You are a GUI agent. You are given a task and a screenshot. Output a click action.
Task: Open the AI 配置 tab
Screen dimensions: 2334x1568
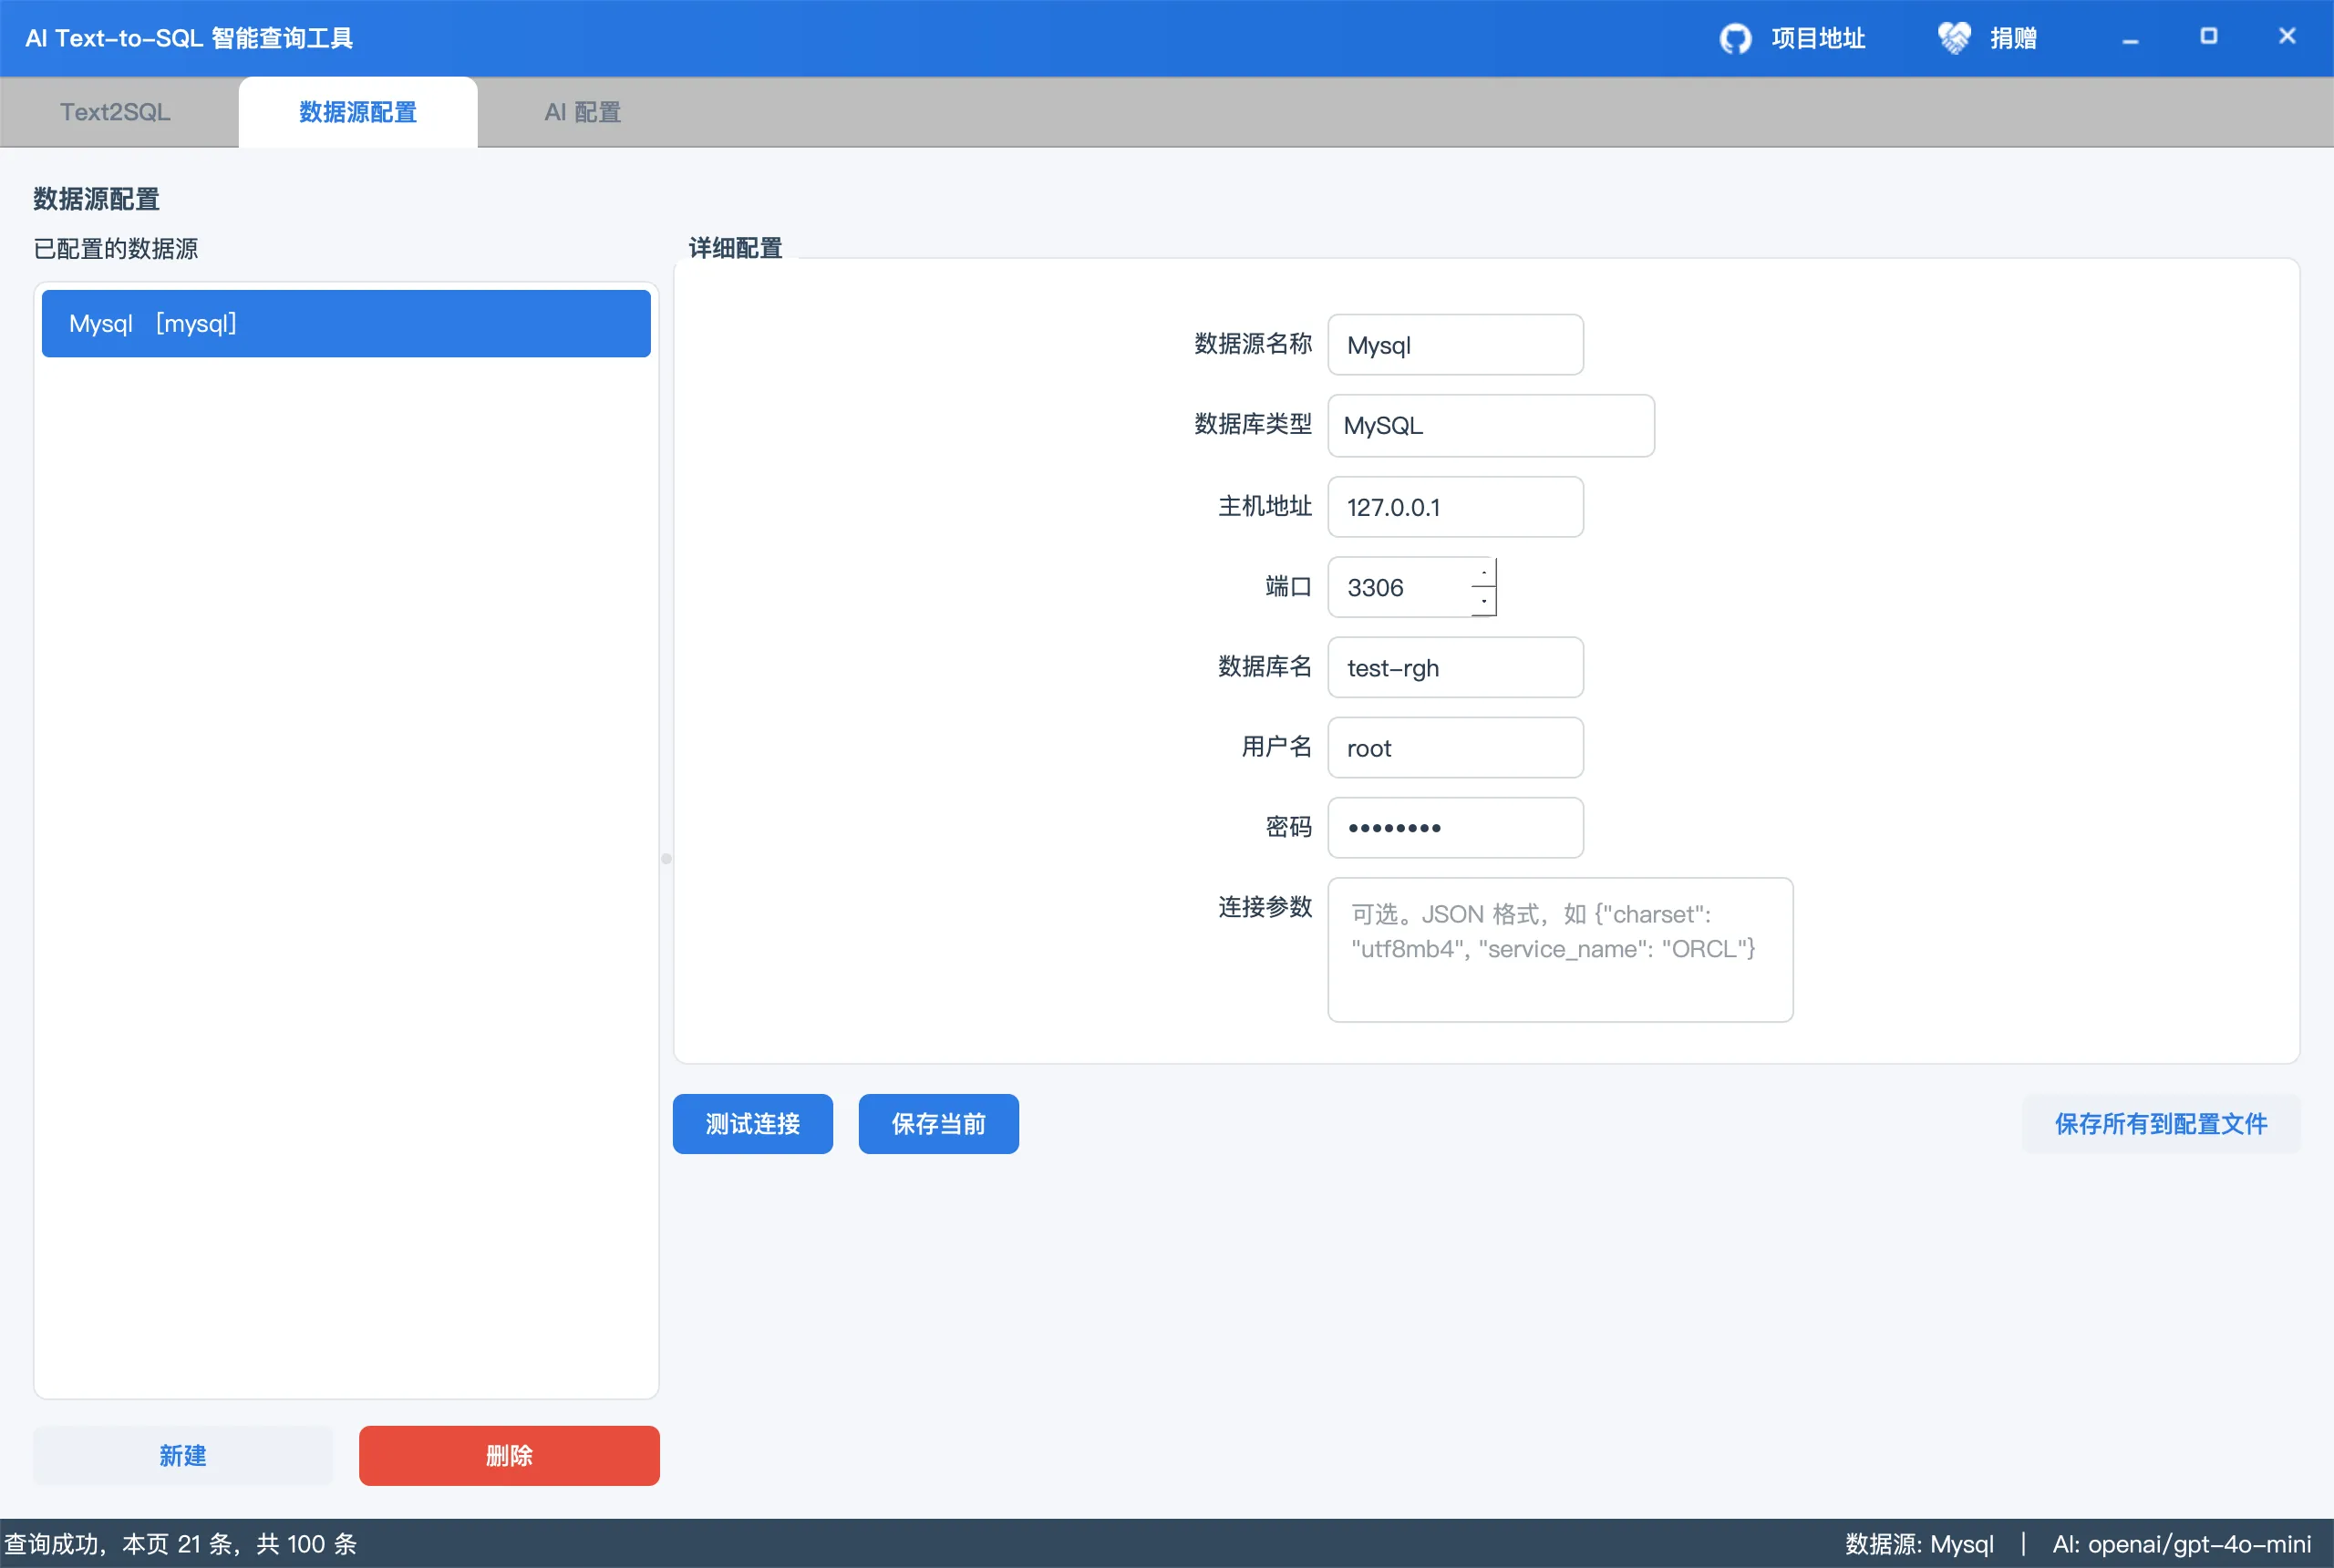coord(583,112)
